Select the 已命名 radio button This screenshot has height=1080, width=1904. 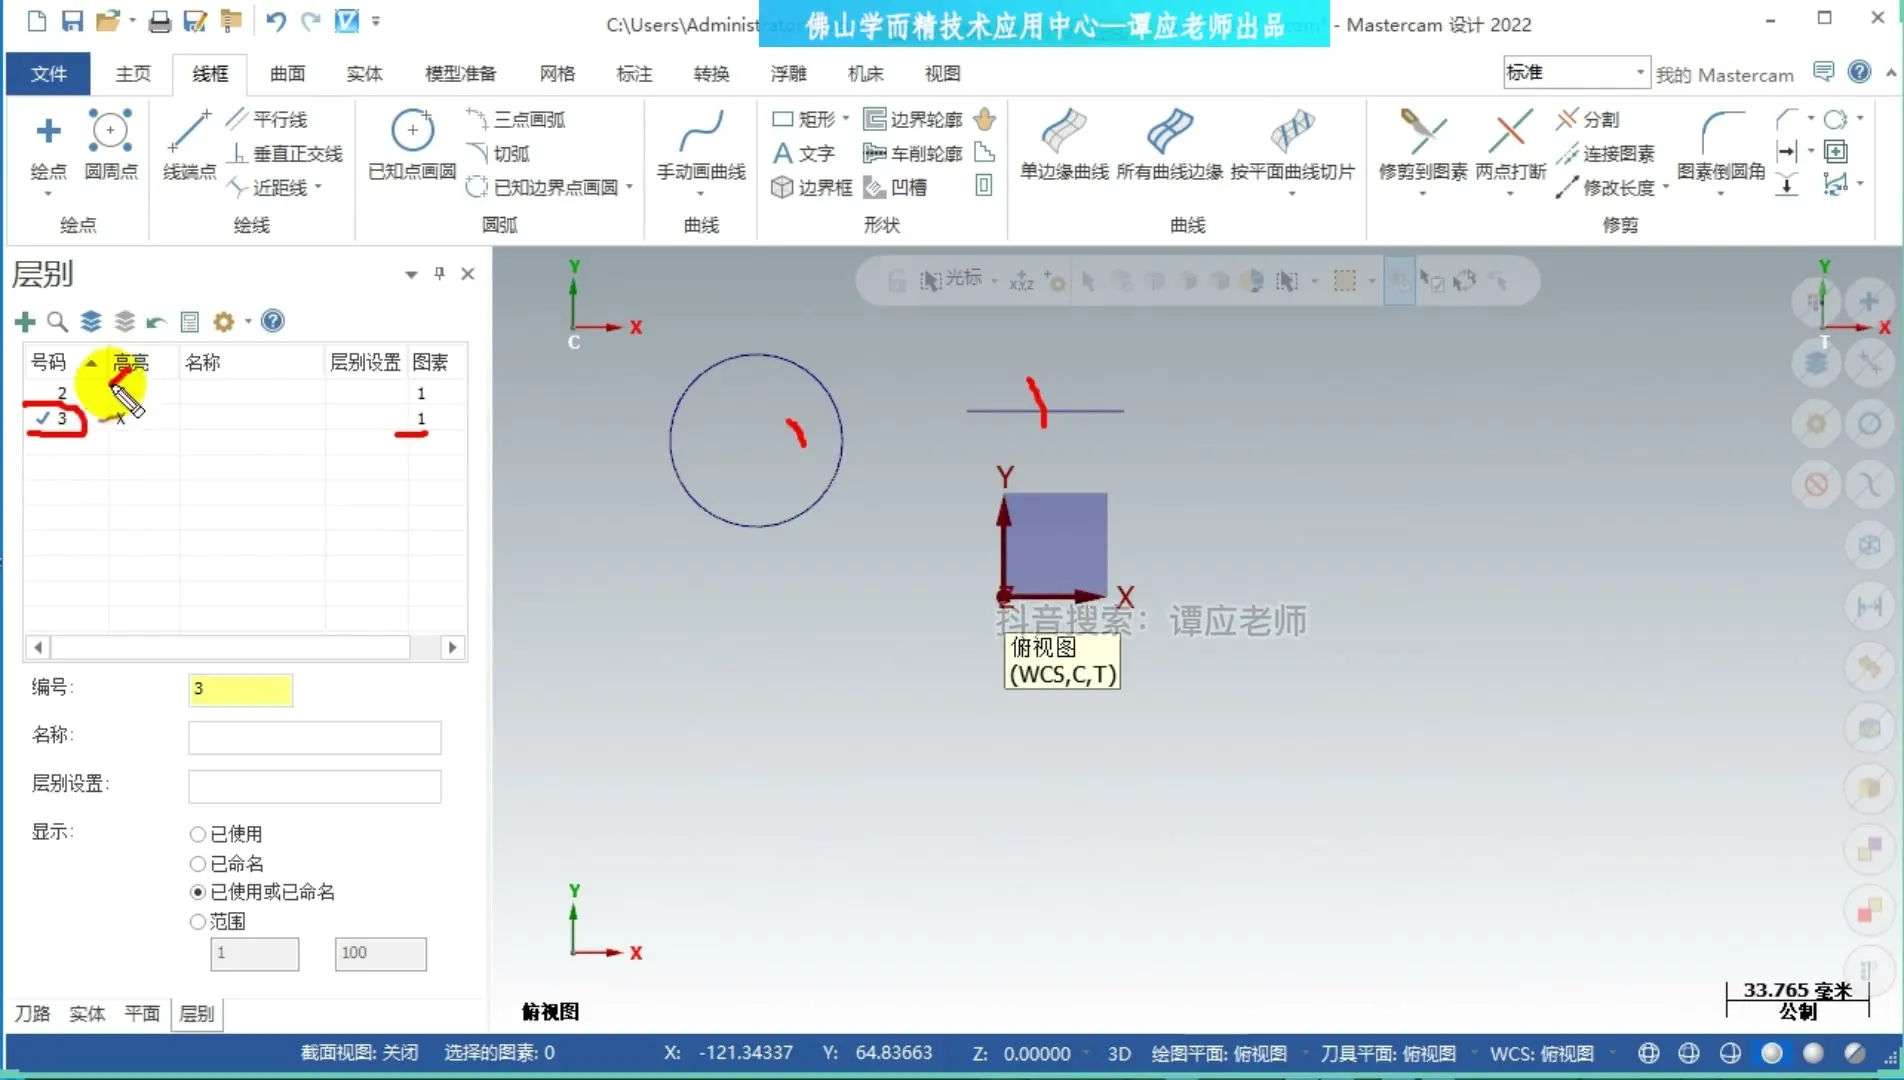[198, 863]
